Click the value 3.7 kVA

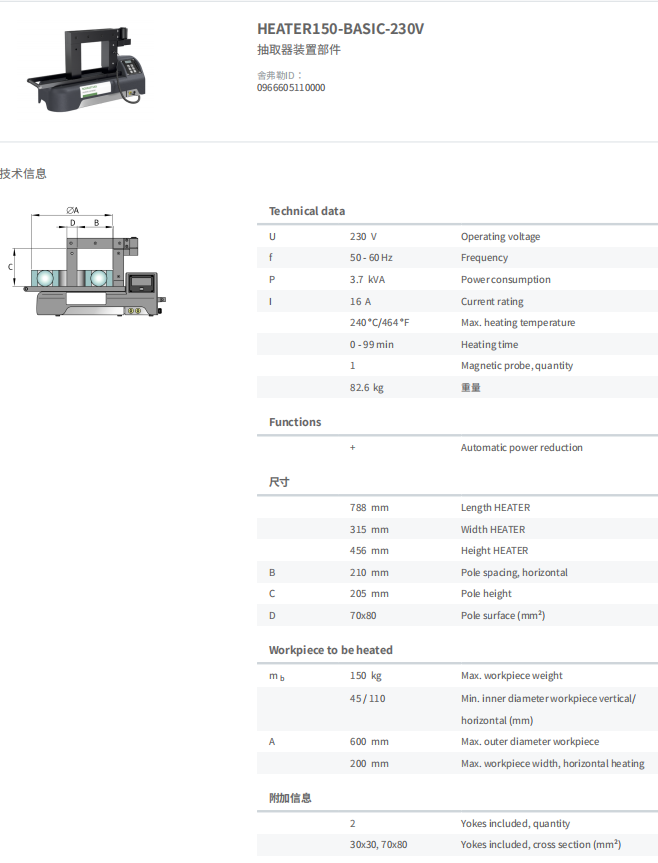[368, 280]
